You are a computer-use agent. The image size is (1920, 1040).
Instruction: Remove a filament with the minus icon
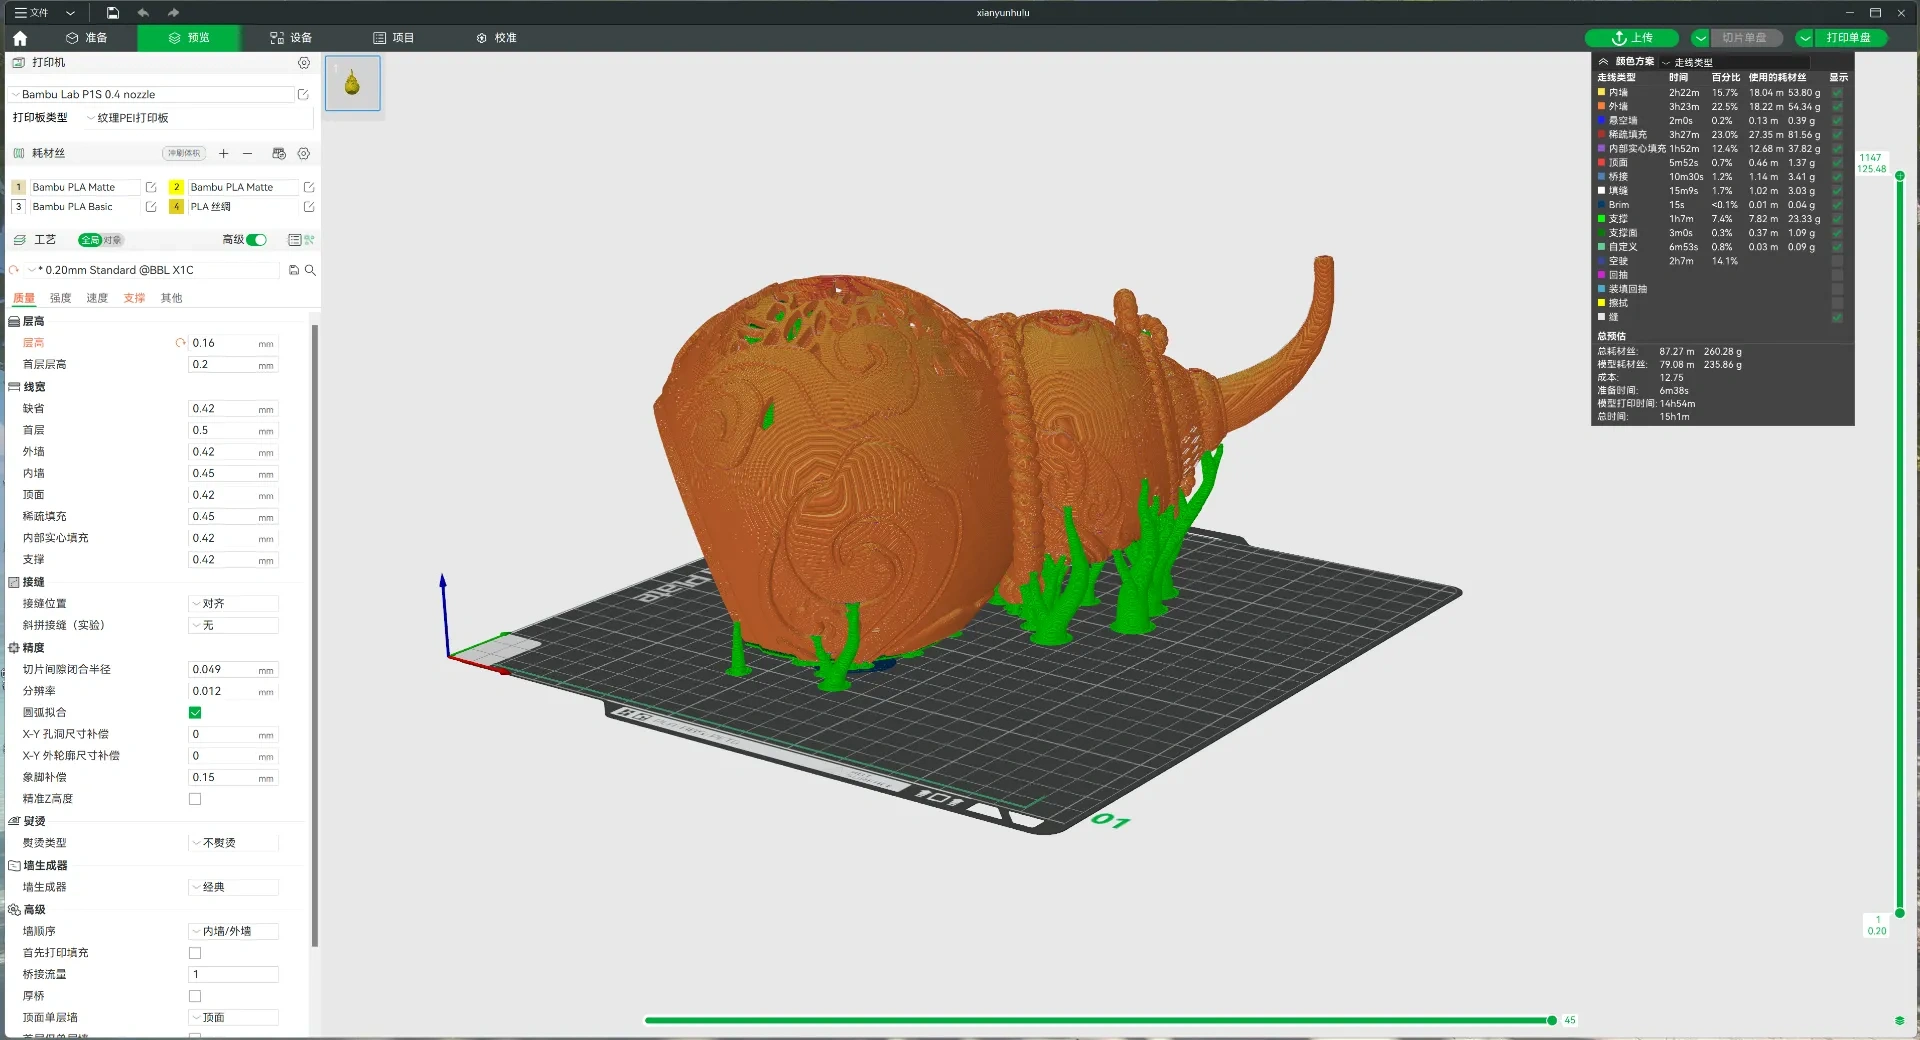point(248,154)
